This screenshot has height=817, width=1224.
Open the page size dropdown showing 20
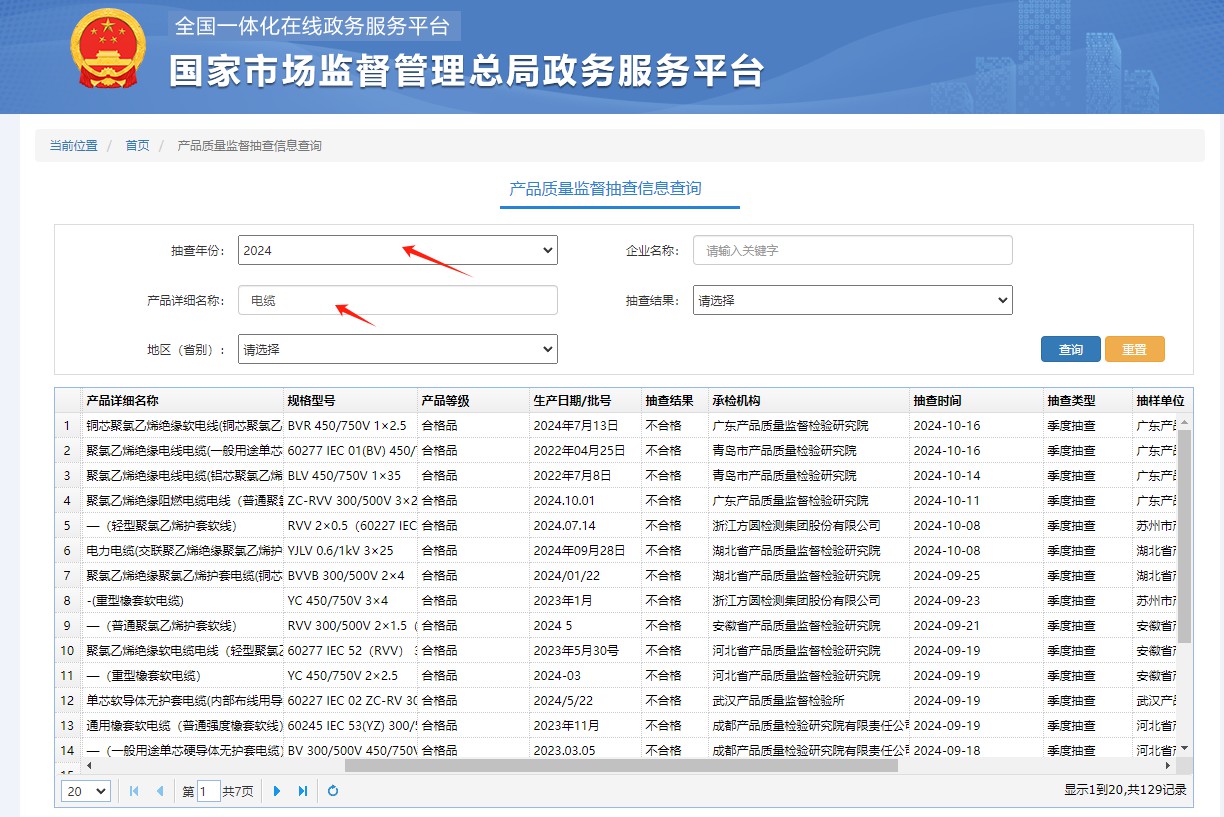[85, 791]
